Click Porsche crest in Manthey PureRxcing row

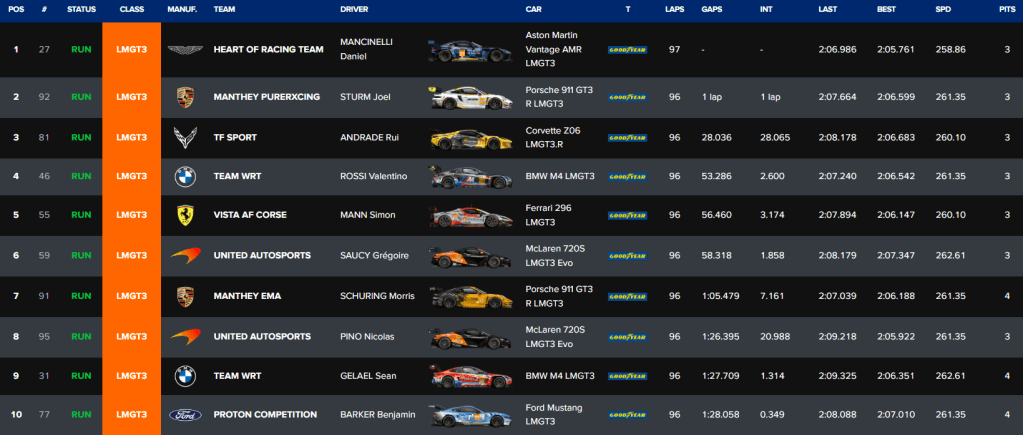pyautogui.click(x=185, y=97)
